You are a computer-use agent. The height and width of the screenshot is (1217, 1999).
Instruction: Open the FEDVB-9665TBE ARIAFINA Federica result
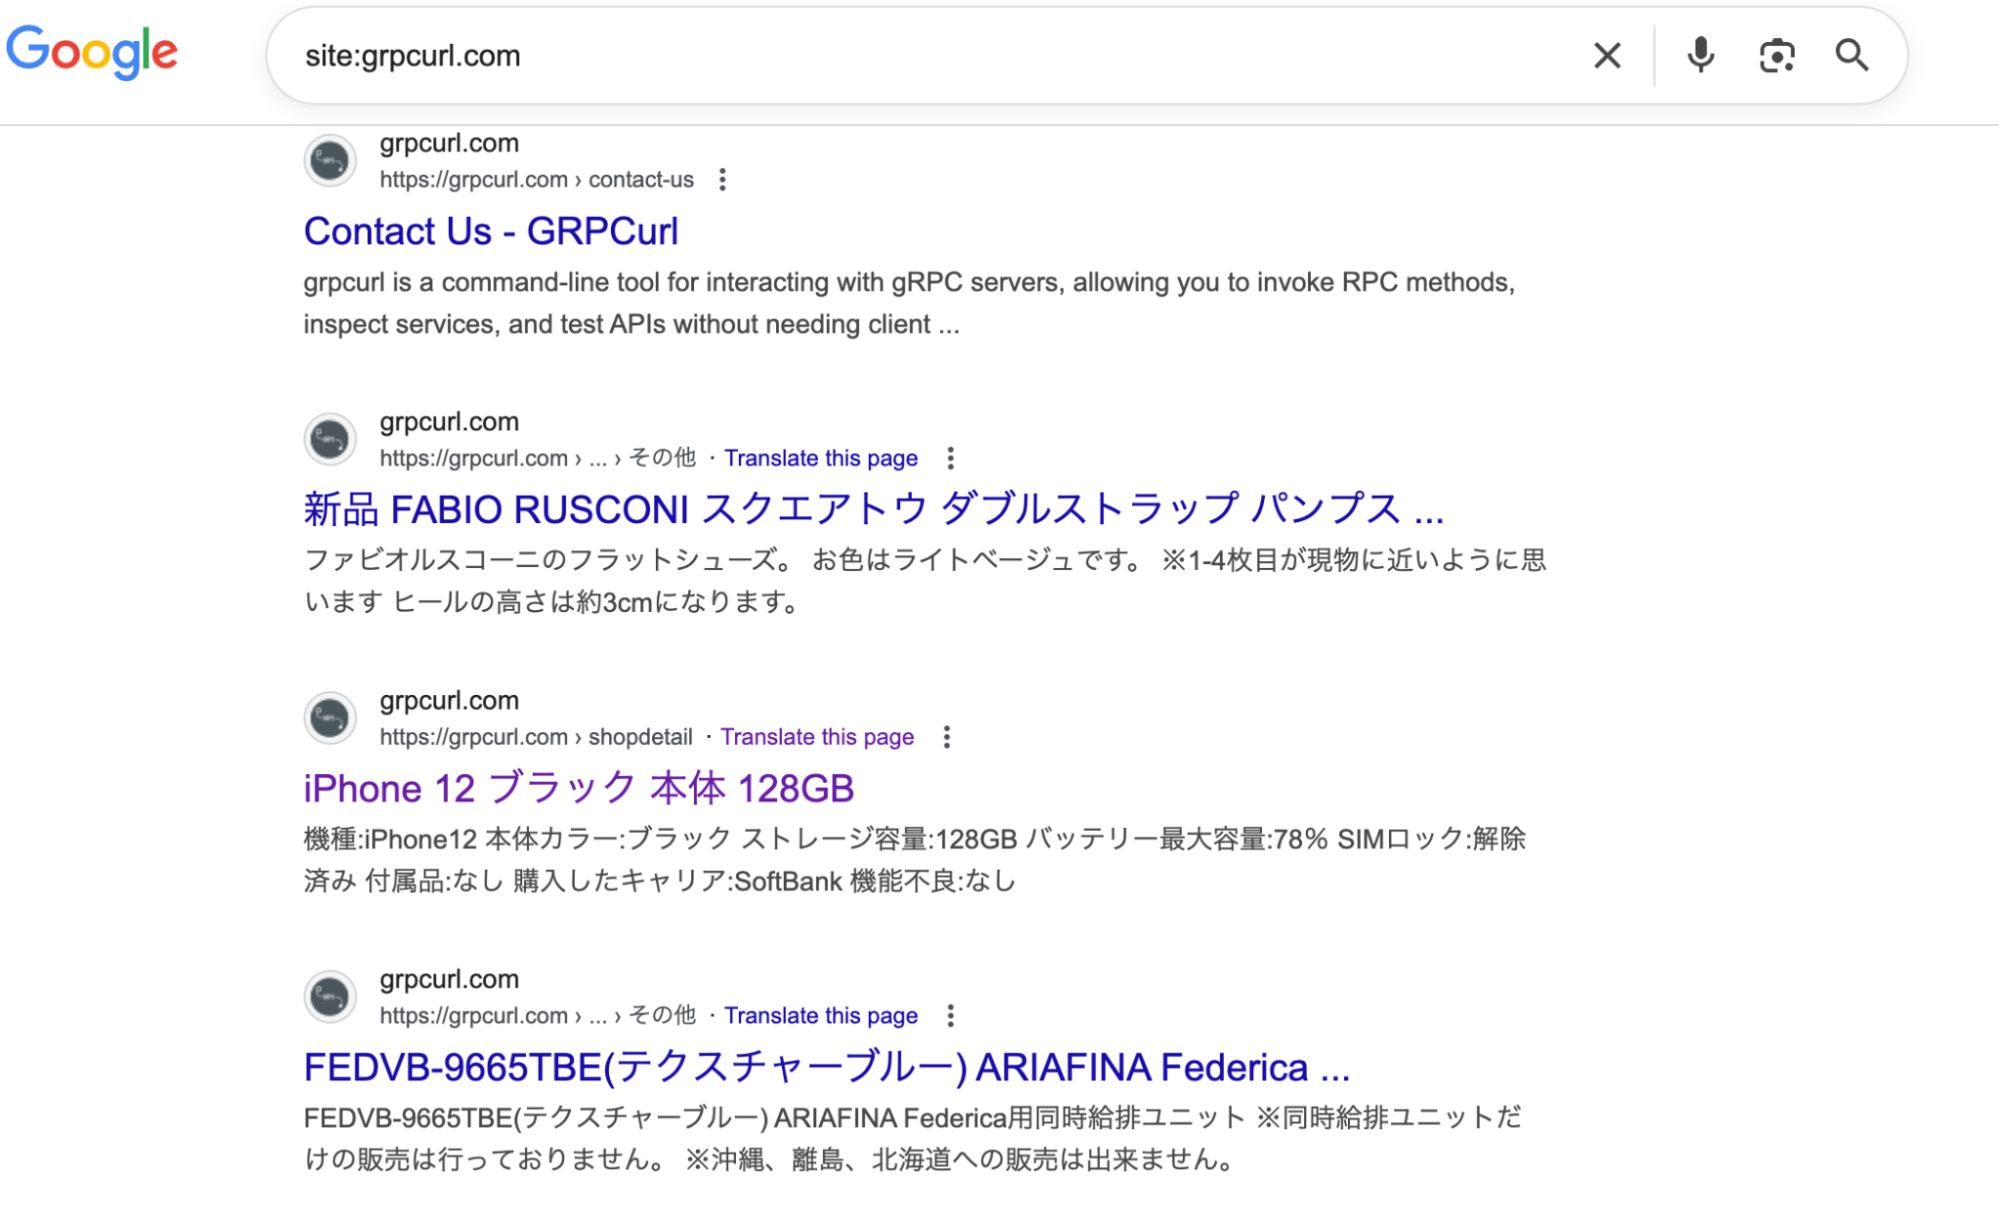click(x=826, y=1067)
